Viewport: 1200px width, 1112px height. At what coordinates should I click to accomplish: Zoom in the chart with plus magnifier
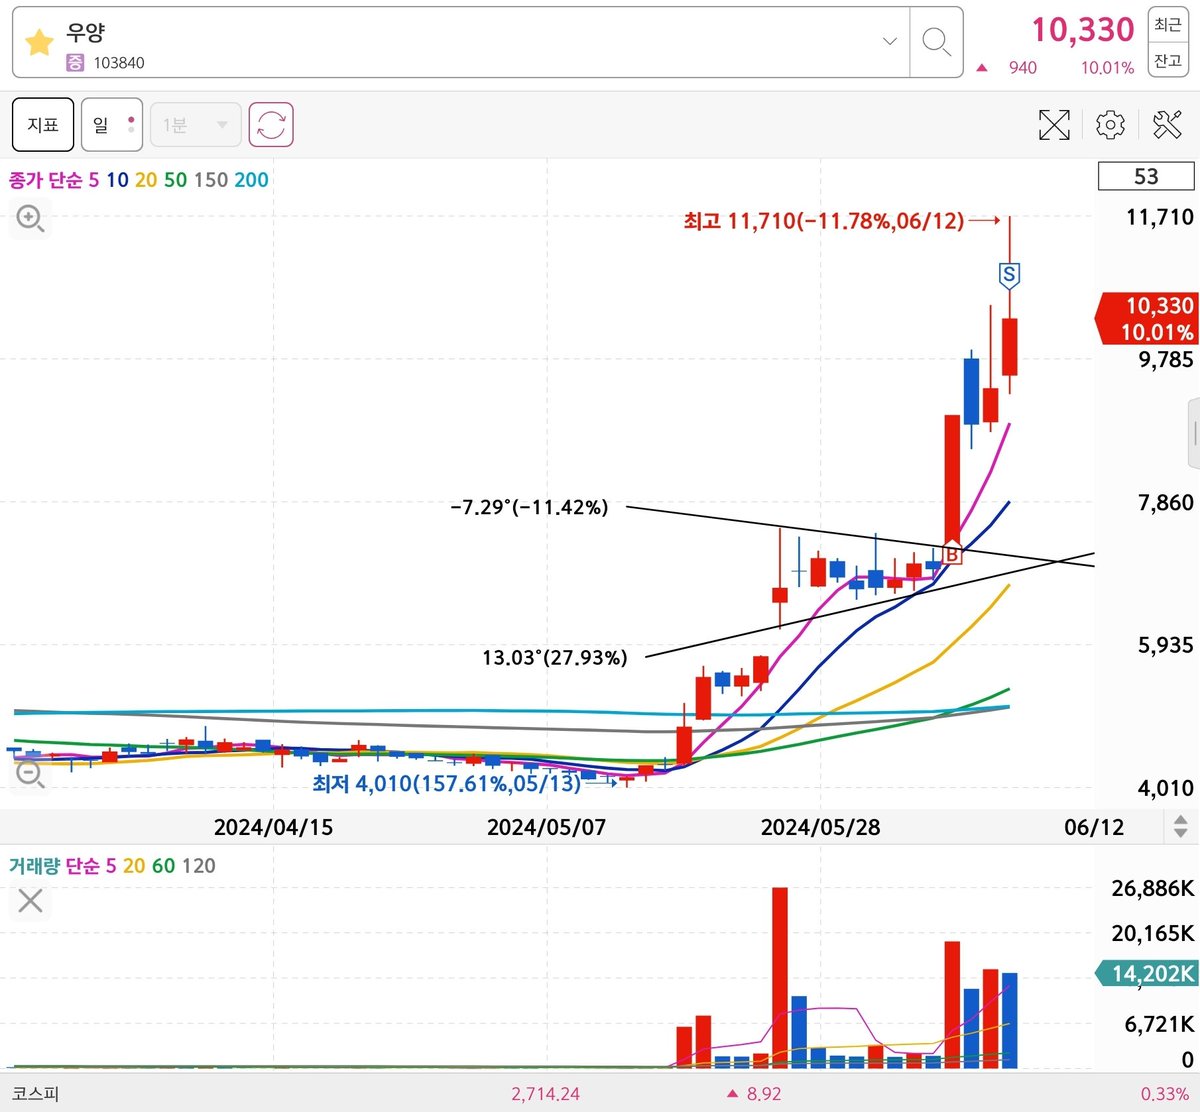[30, 219]
